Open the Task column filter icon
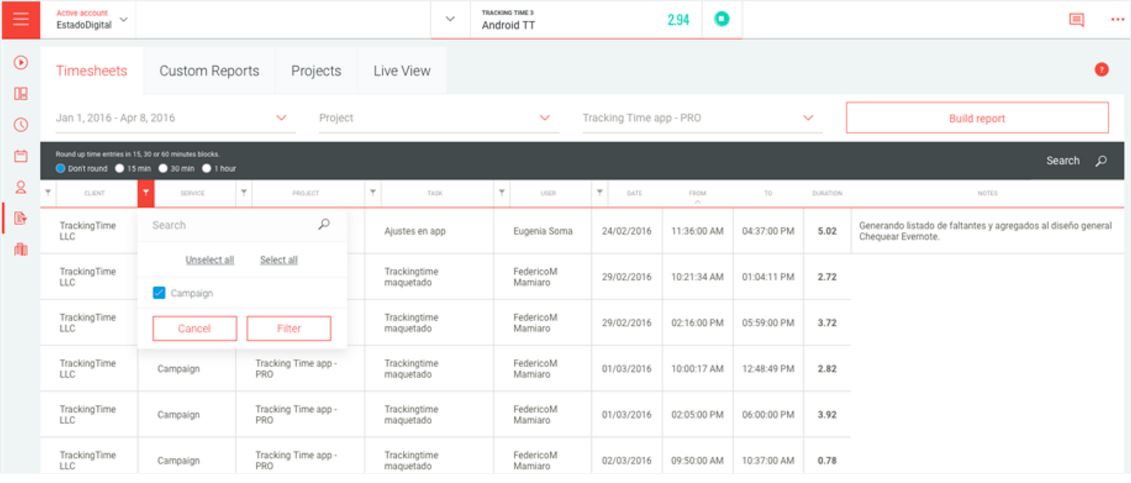1131x483 pixels. pos(372,192)
